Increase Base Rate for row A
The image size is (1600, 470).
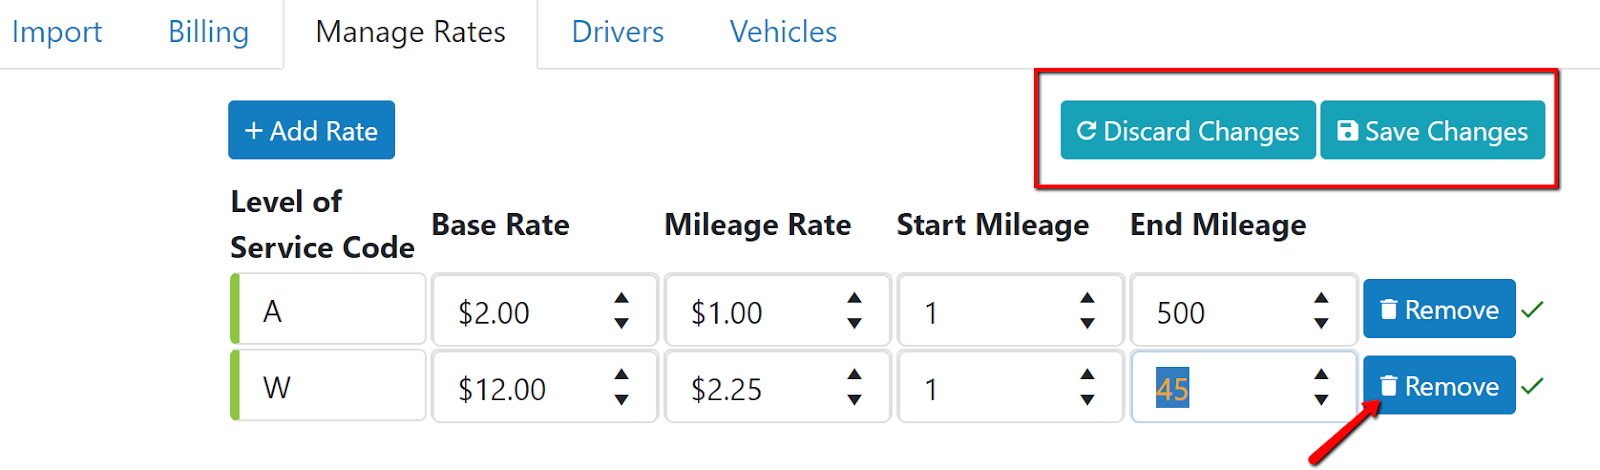tap(621, 299)
